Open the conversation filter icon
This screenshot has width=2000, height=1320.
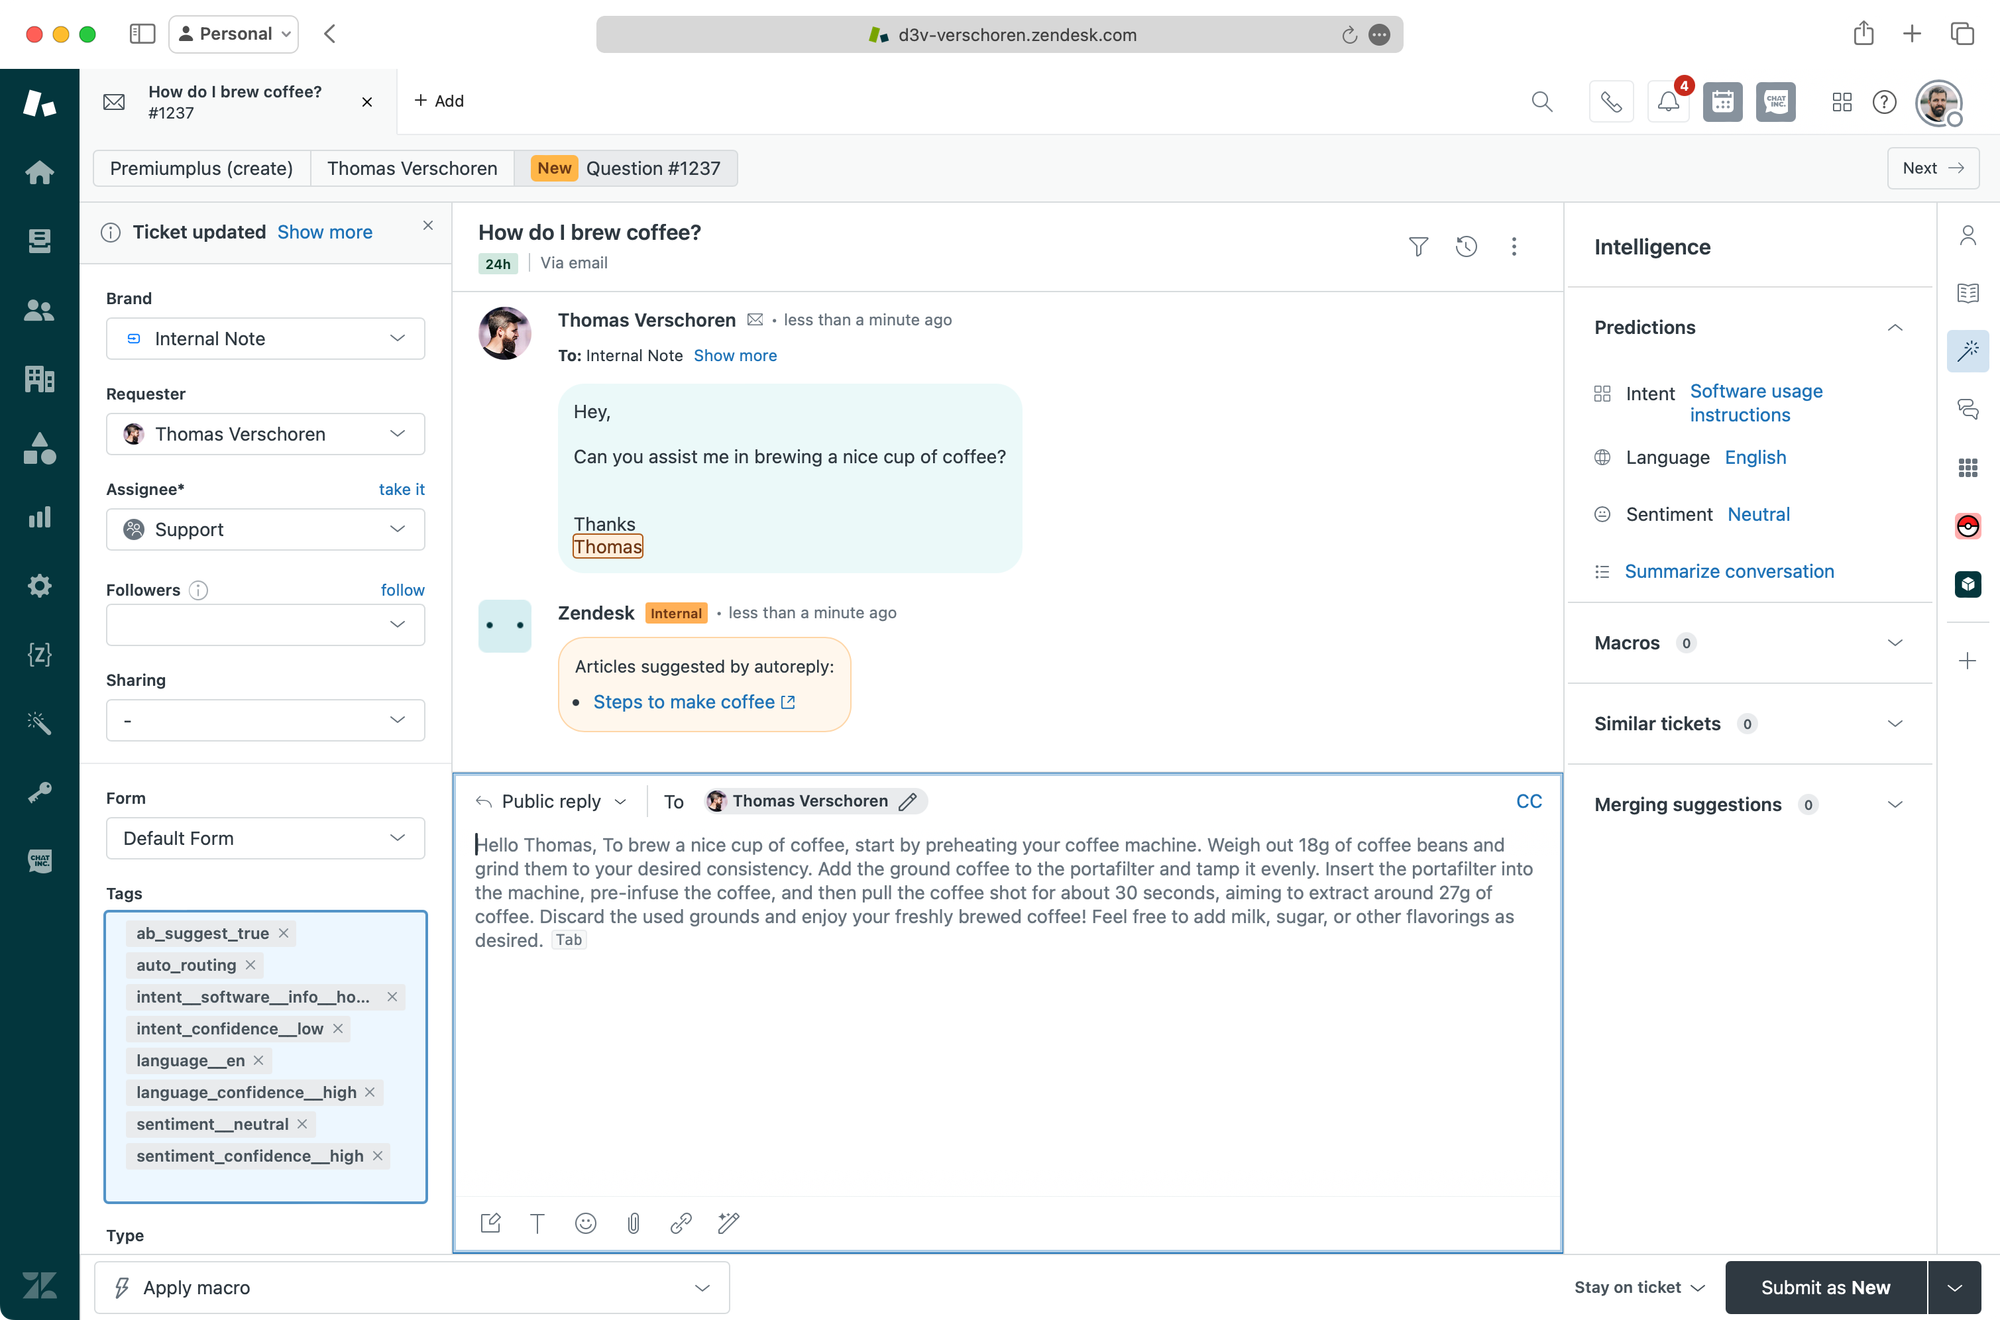[1418, 246]
